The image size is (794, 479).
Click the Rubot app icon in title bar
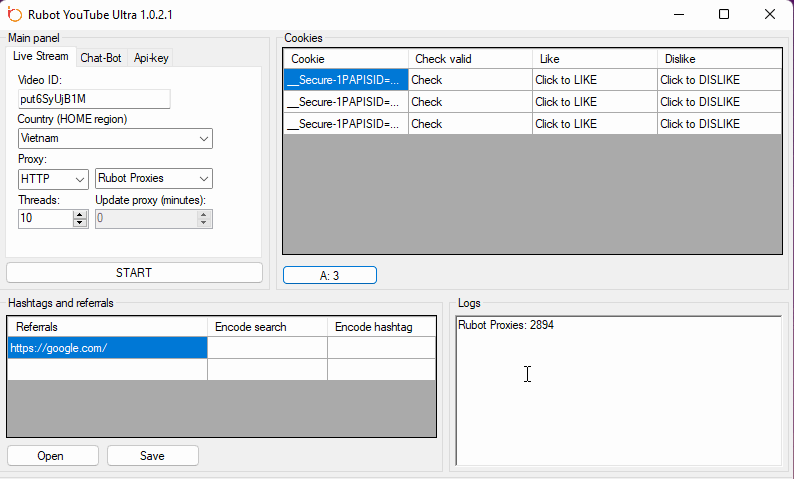coord(15,15)
